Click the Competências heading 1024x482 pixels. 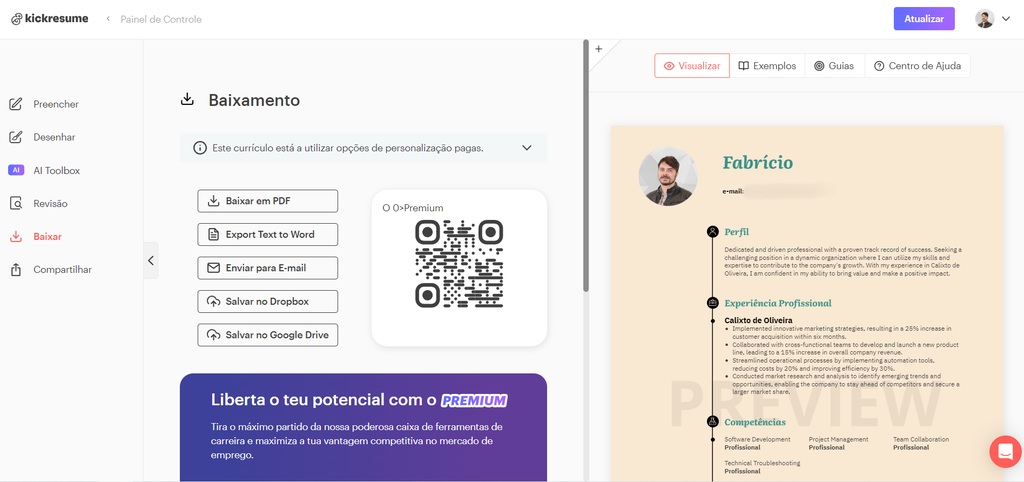pos(755,422)
